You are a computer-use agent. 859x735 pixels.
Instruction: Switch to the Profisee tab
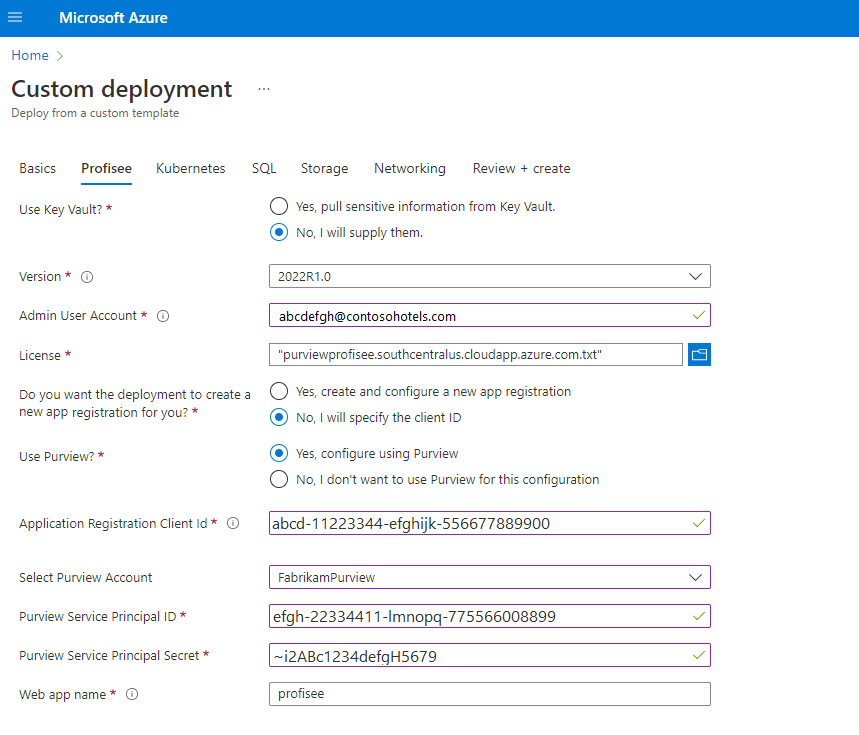[106, 169]
